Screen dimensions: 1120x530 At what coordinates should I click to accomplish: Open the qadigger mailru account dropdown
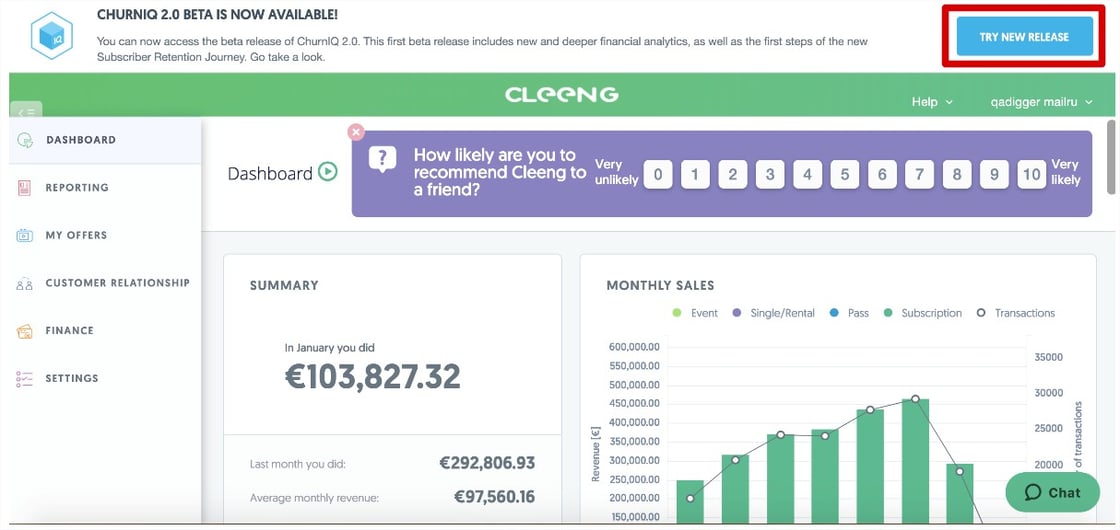coord(1041,102)
